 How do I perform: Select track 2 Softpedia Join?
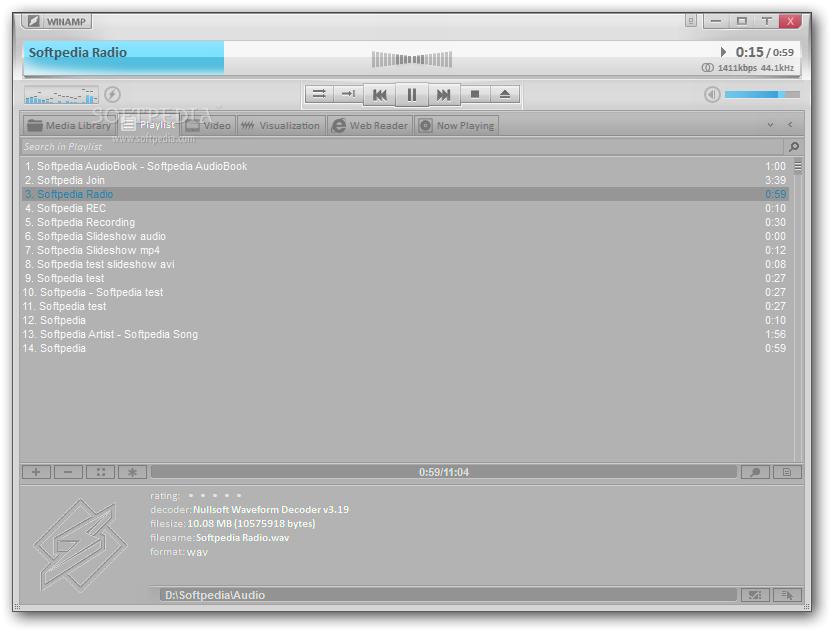405,180
